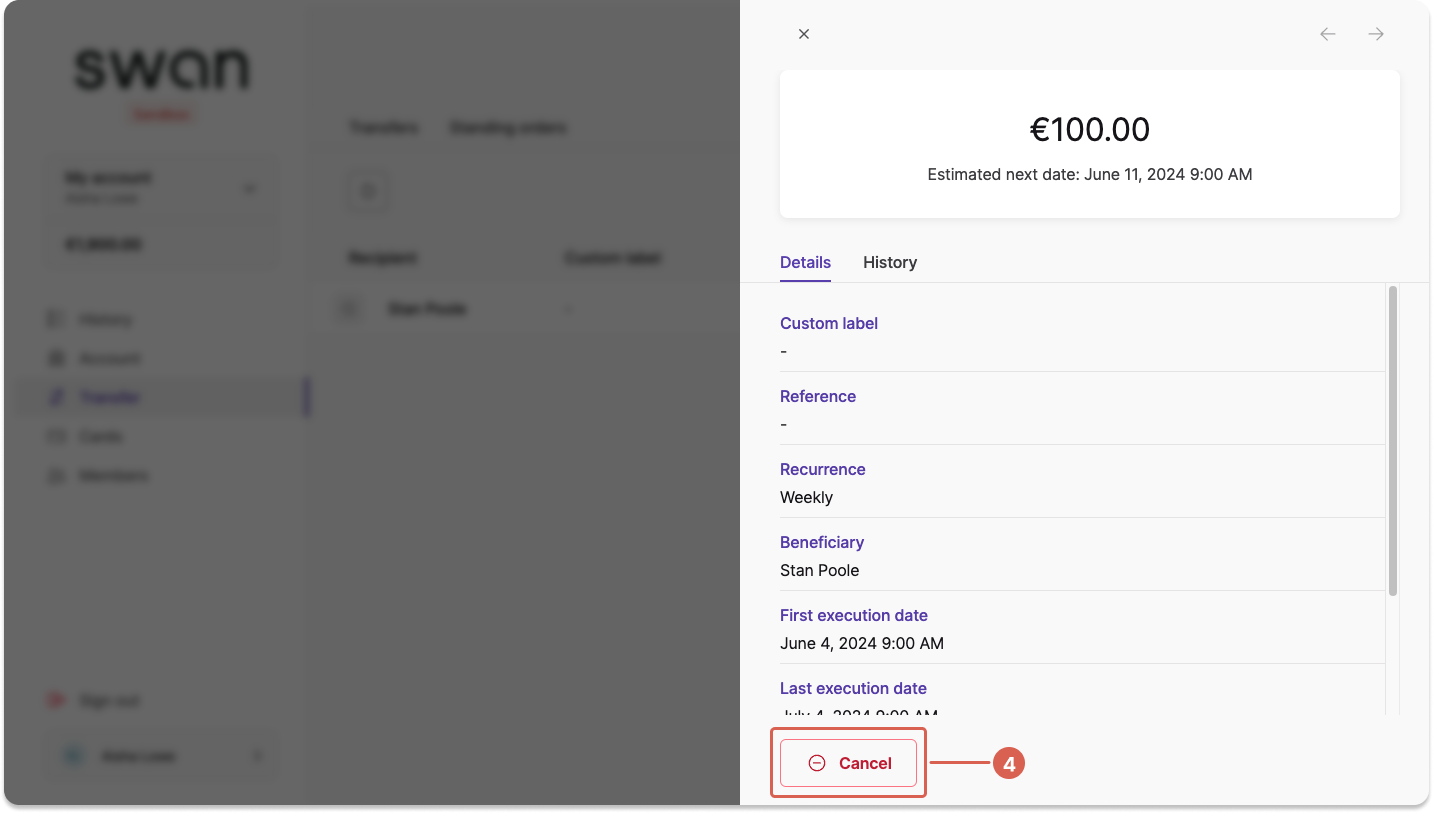Image resolution: width=1433 pixels, height=813 pixels.
Task: Click the Sign out icon
Action: [56, 701]
